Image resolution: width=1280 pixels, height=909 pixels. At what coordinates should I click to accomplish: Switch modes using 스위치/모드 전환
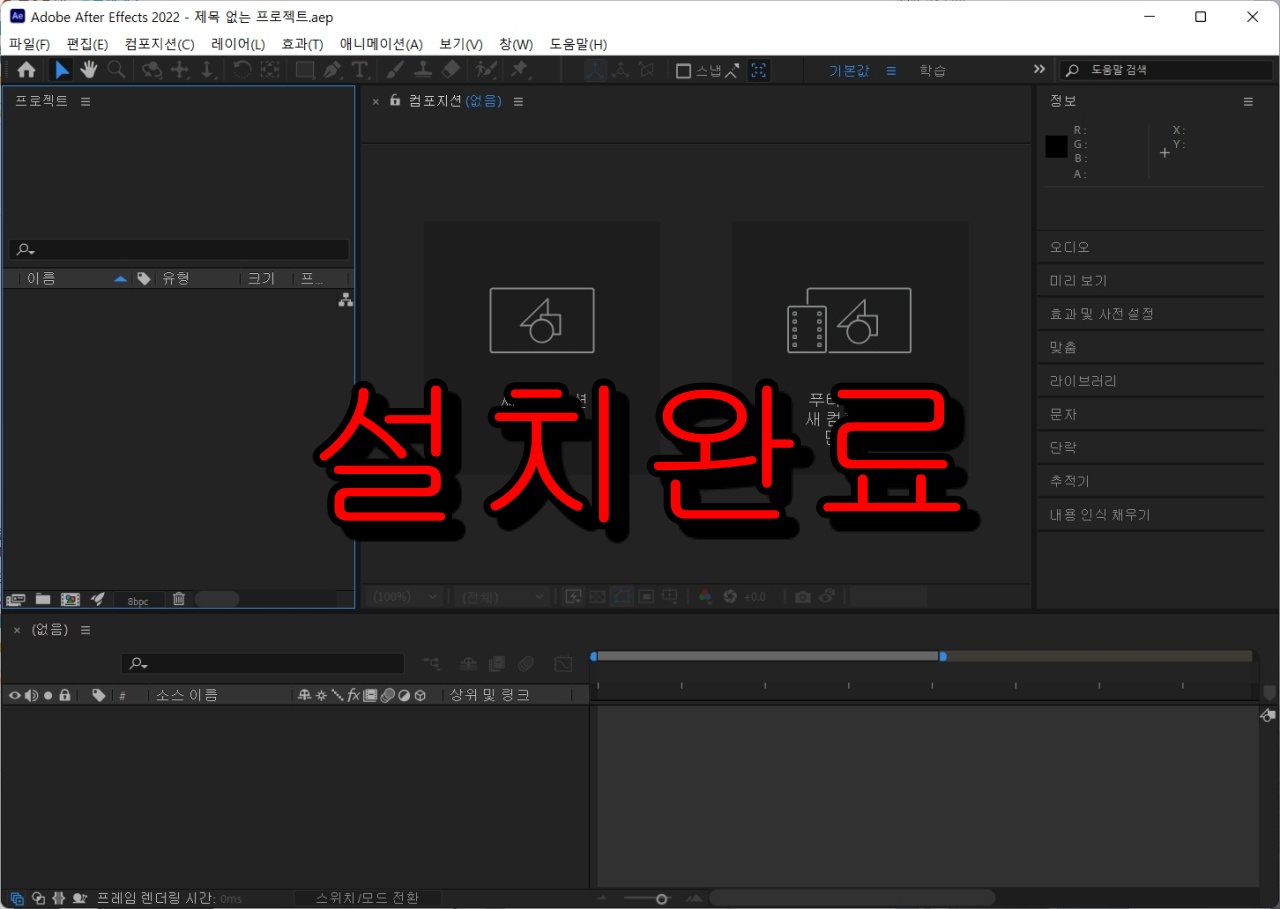click(x=367, y=897)
